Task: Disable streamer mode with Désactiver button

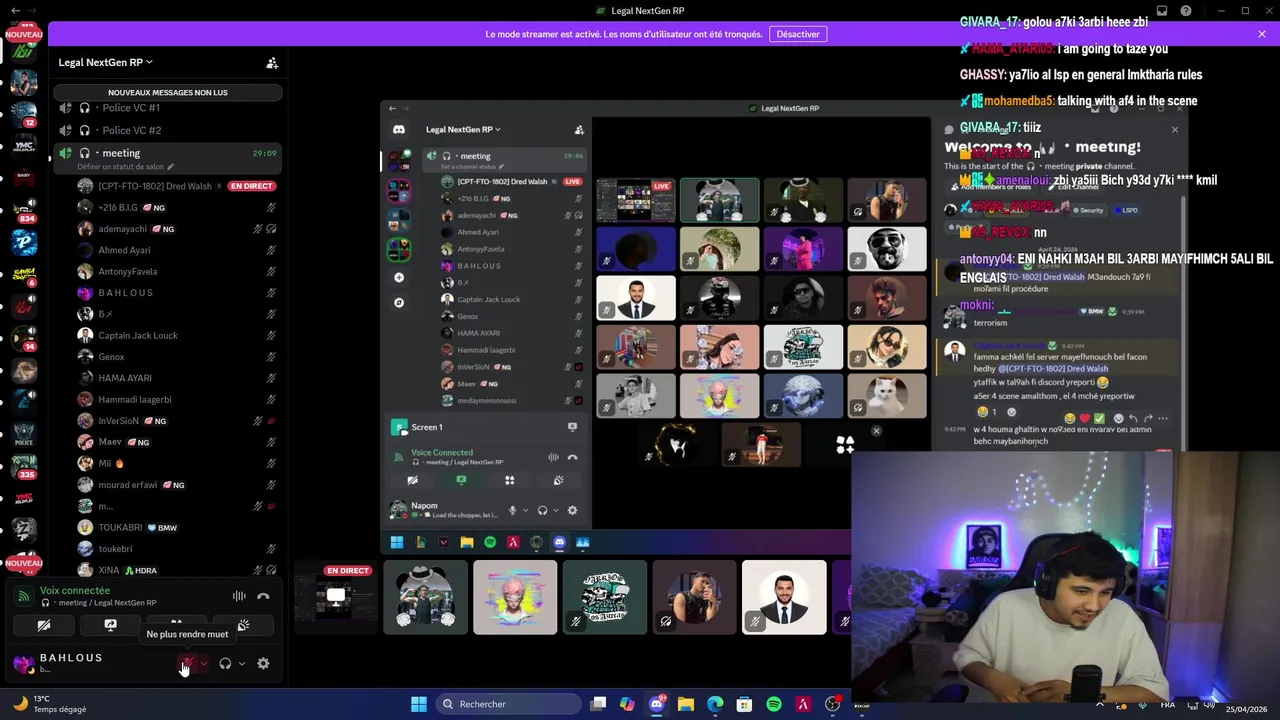Action: 798,34
